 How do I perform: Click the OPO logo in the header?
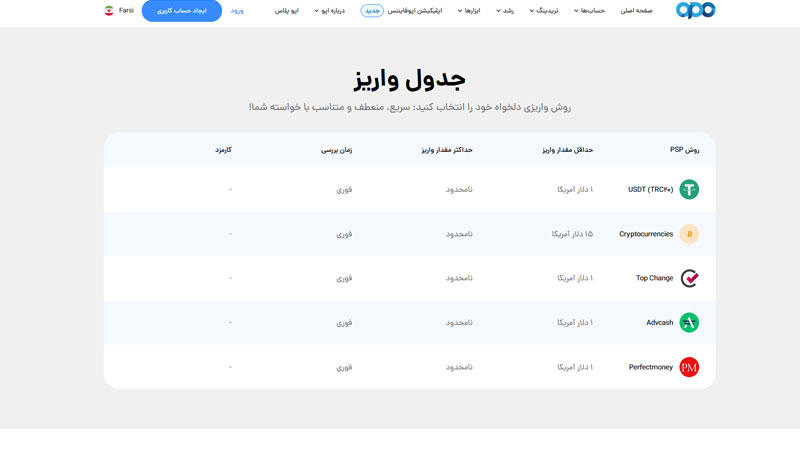point(695,10)
